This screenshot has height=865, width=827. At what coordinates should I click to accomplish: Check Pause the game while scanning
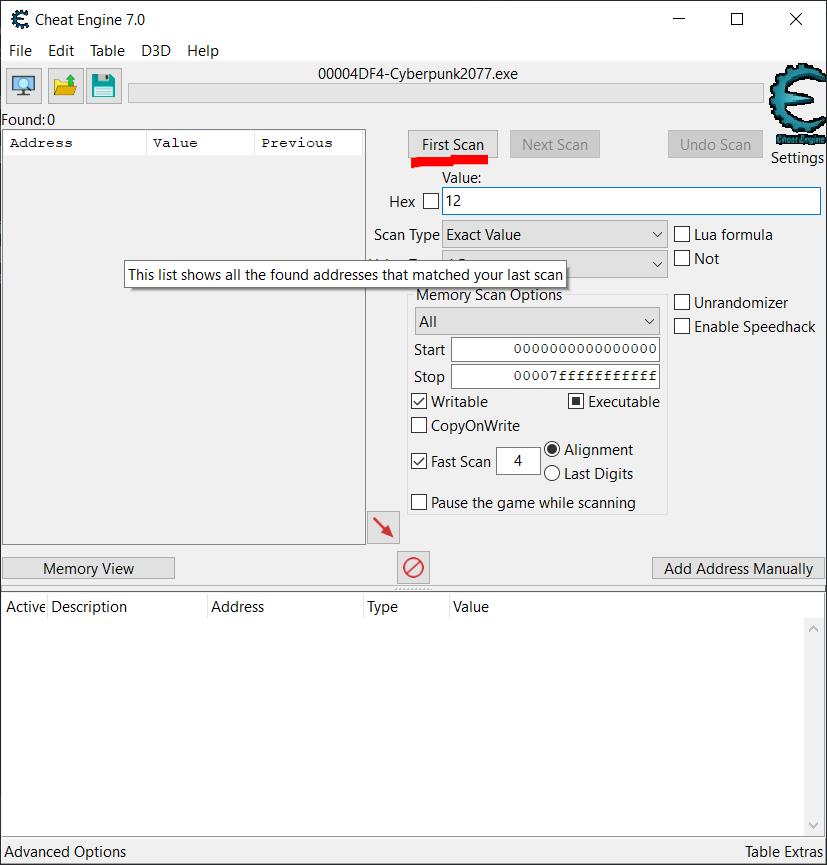(420, 502)
